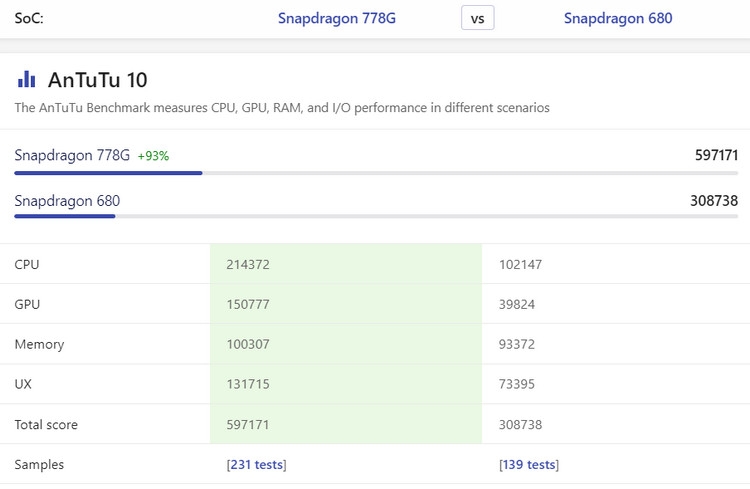Click the AnTuTu 10 heading
Image resolution: width=750 pixels, height=489 pixels.
click(98, 80)
